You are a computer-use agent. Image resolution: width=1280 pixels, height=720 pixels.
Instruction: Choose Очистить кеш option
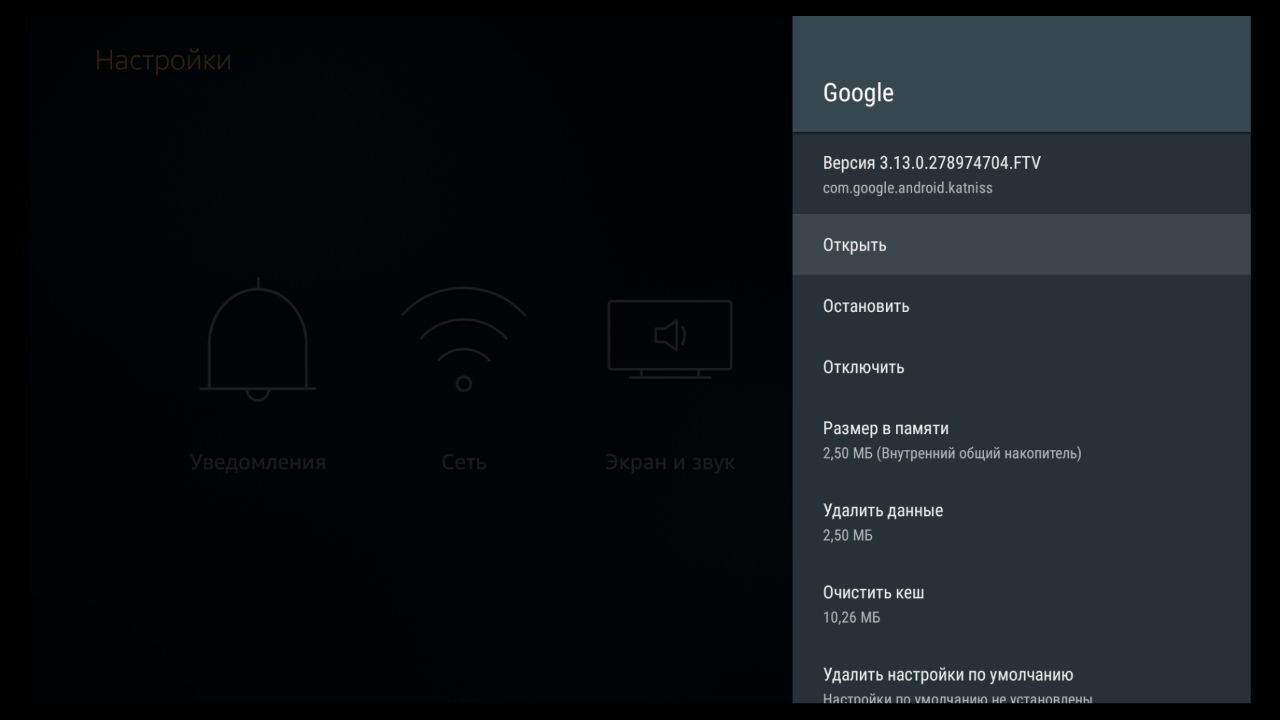coord(1021,604)
